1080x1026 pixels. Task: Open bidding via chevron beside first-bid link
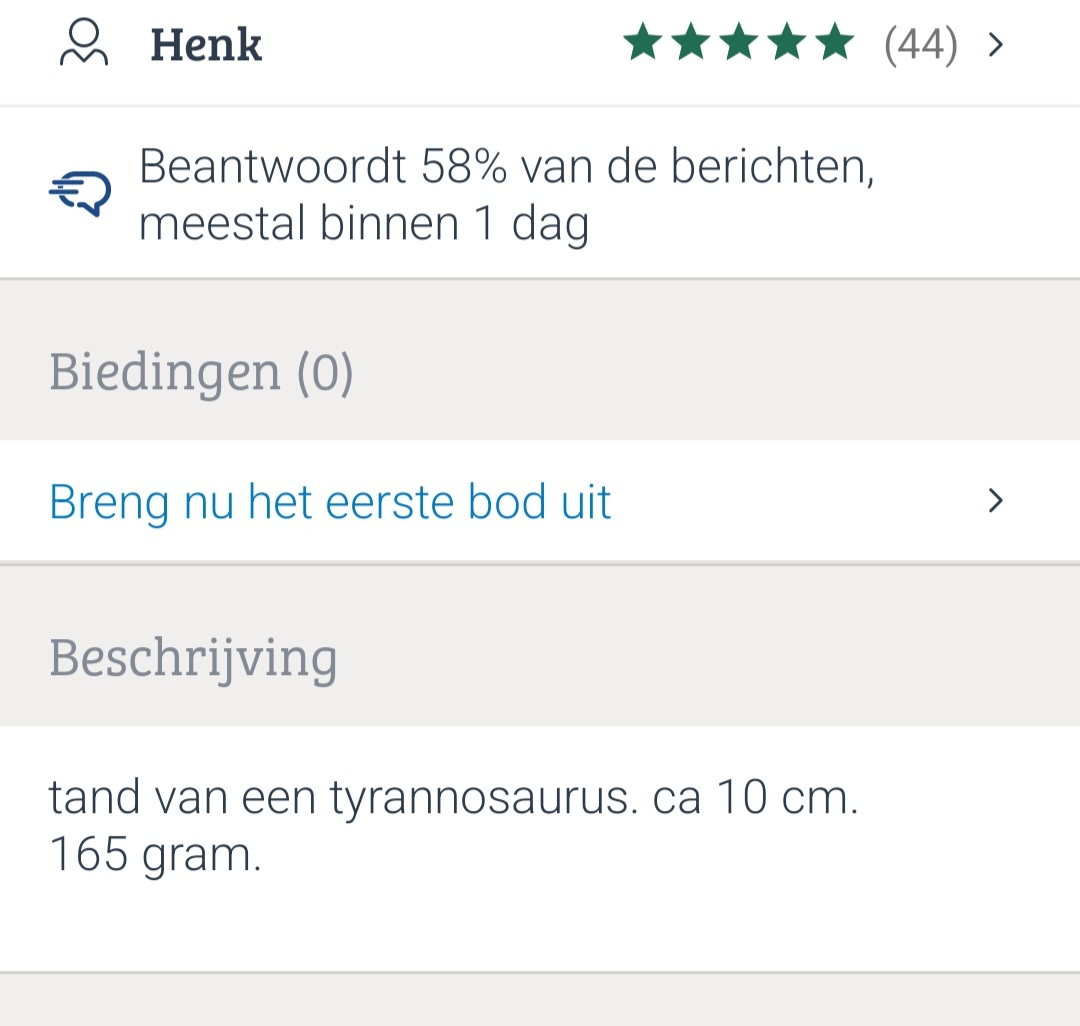coord(995,501)
